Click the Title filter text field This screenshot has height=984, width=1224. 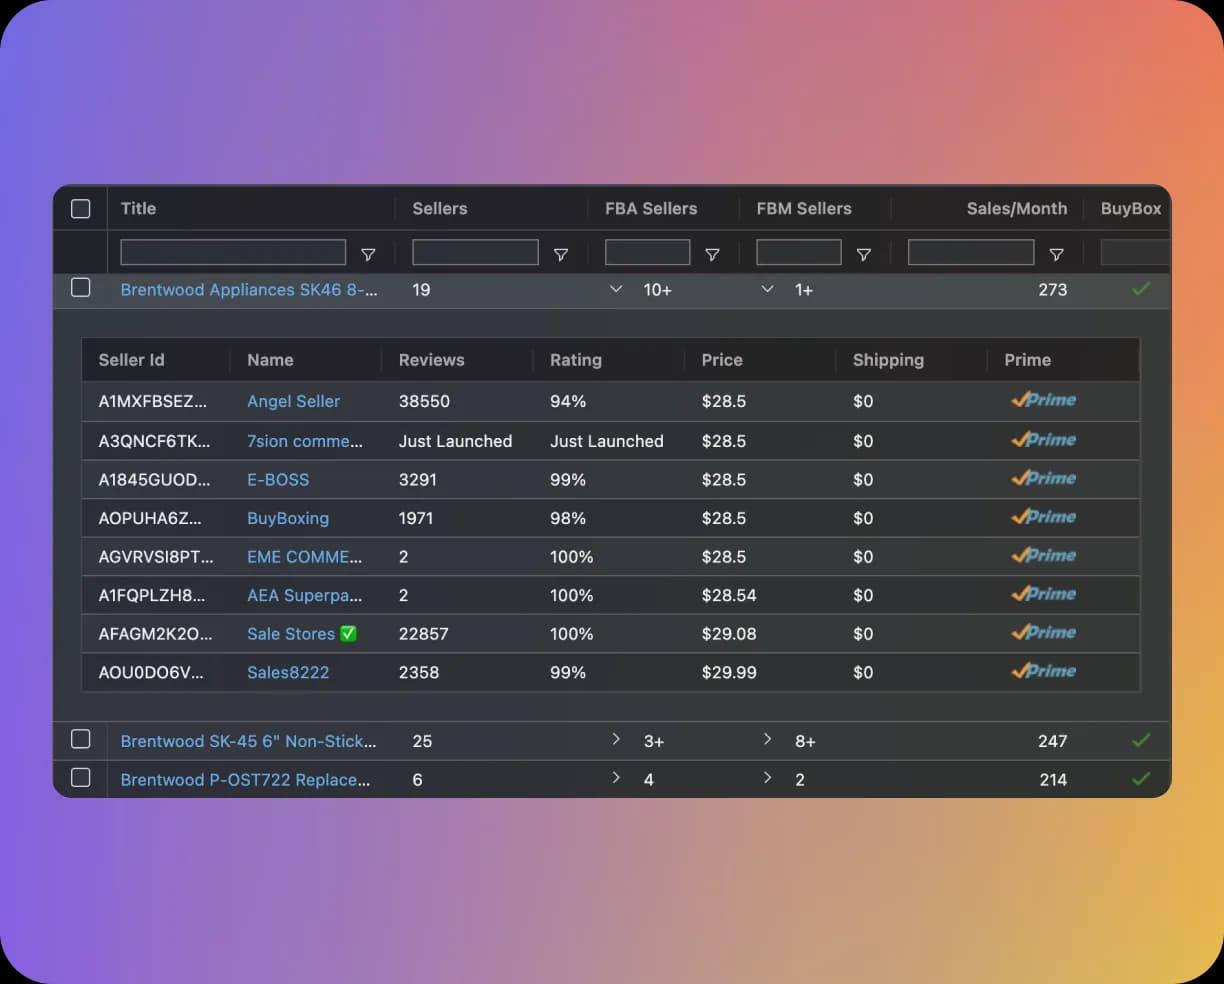pyautogui.click(x=233, y=252)
